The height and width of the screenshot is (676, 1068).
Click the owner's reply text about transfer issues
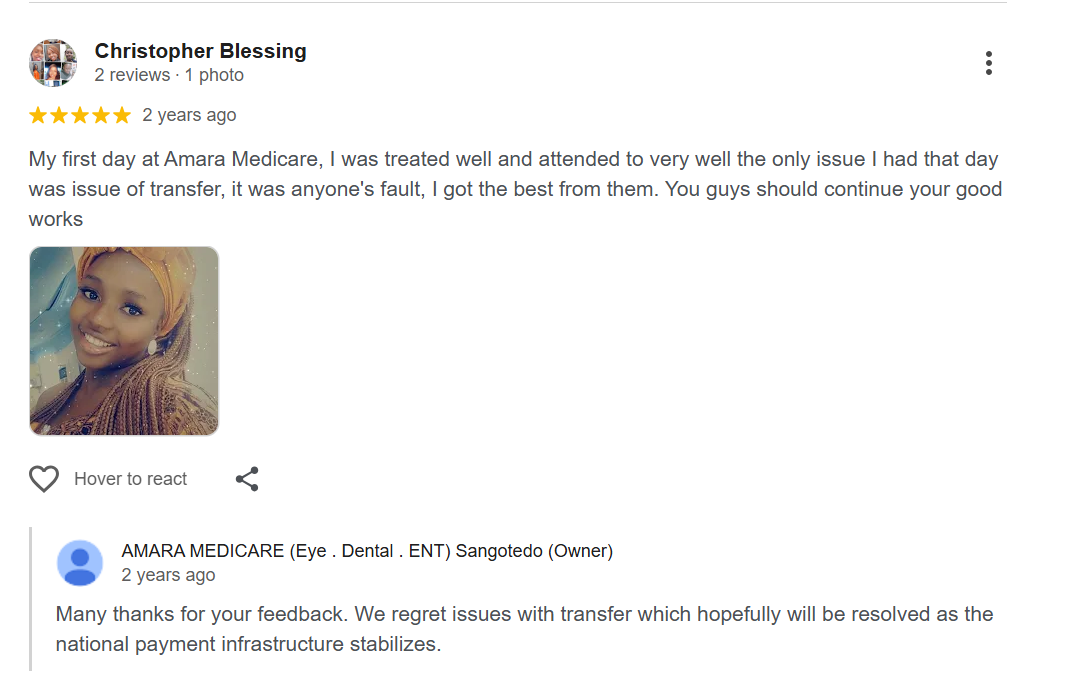[x=524, y=629]
